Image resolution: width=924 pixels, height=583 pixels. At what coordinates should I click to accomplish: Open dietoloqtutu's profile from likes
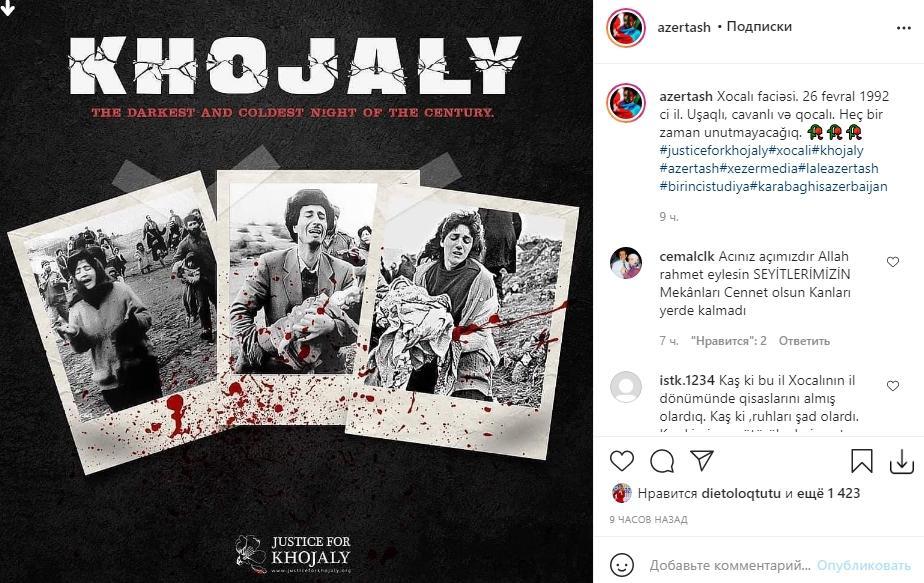[x=741, y=493]
